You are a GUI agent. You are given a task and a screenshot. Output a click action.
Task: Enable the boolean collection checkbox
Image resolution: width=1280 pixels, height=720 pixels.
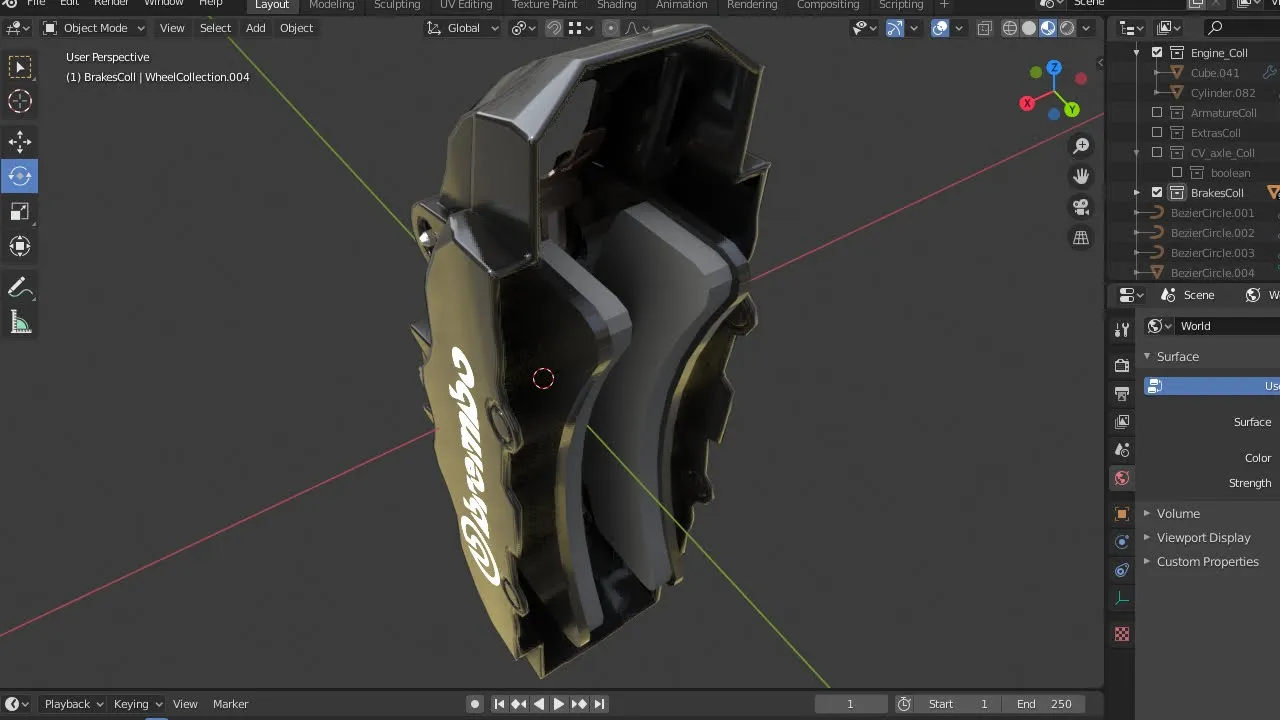pos(1177,173)
